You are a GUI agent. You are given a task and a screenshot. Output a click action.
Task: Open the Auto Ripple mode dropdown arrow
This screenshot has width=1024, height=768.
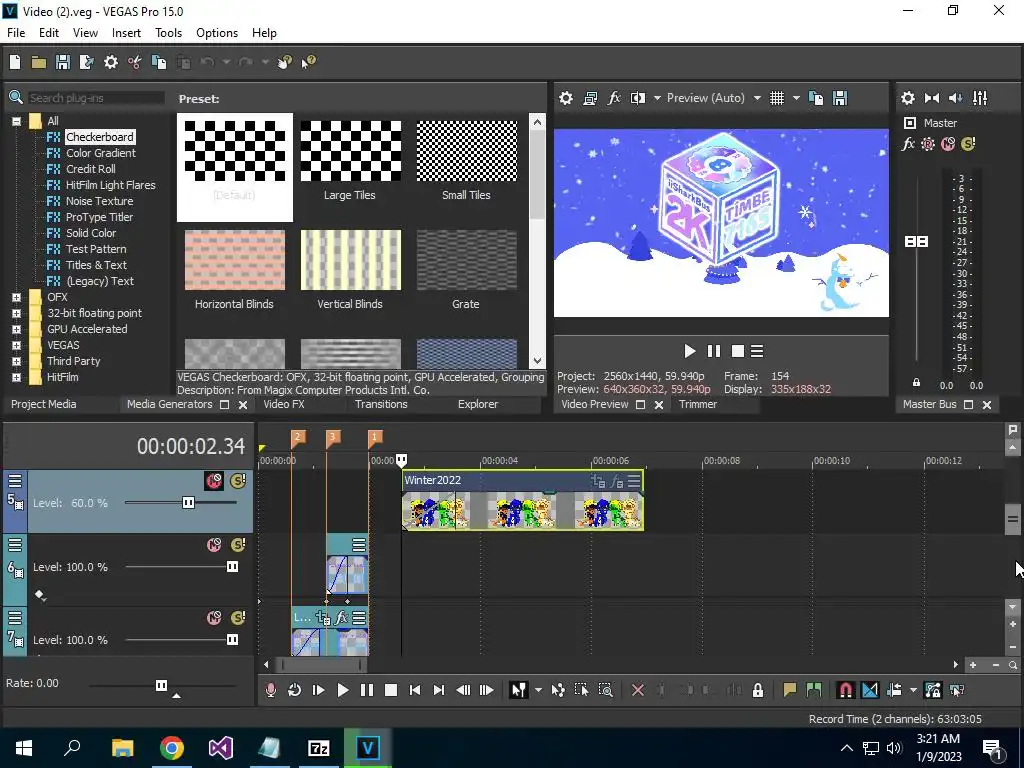[x=913, y=690]
